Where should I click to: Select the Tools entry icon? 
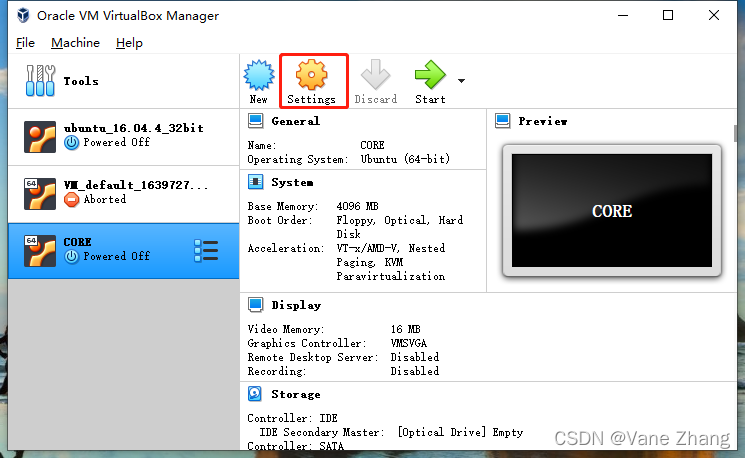40,81
